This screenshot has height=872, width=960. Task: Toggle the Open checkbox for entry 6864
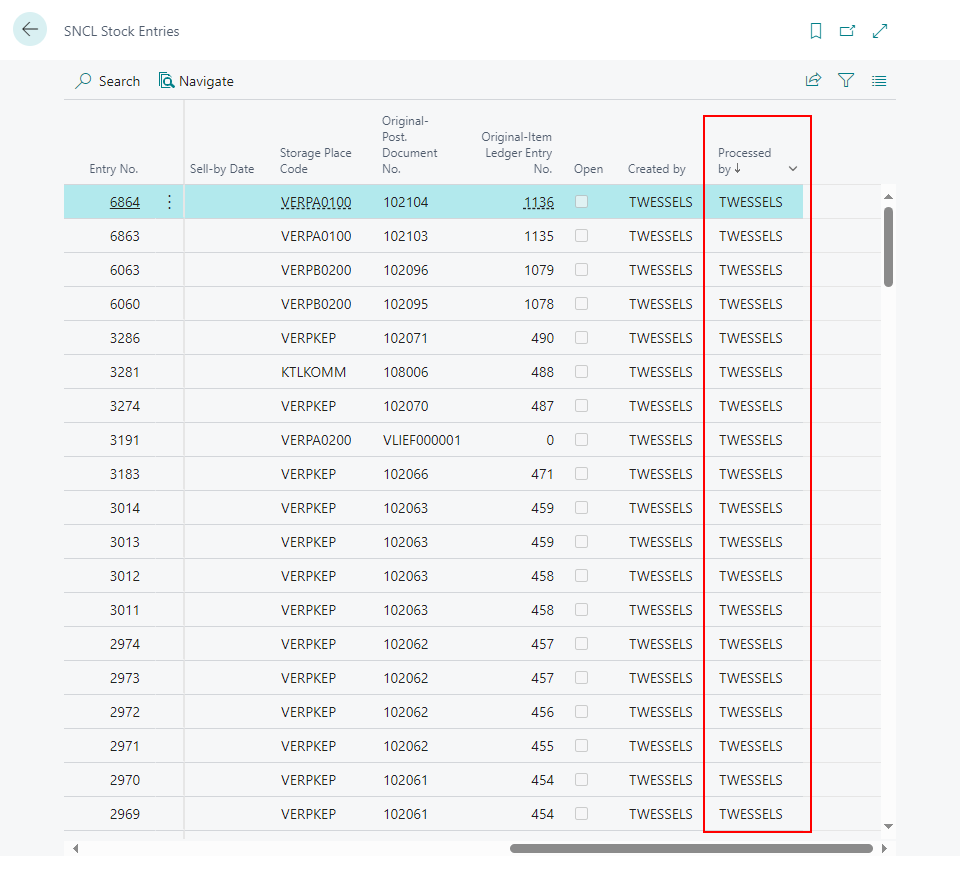(581, 202)
